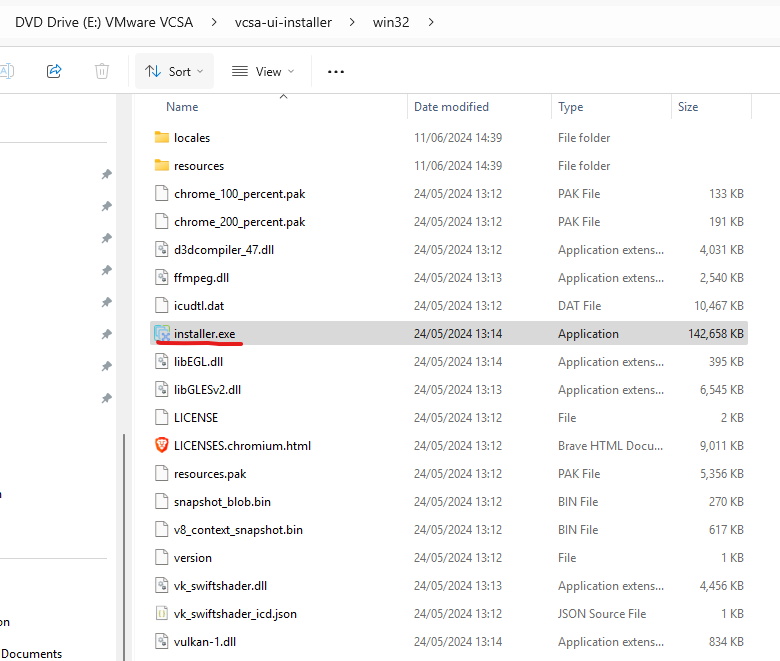
Task: Click the libGLESv2.dll file icon
Action: pyautogui.click(x=162, y=389)
